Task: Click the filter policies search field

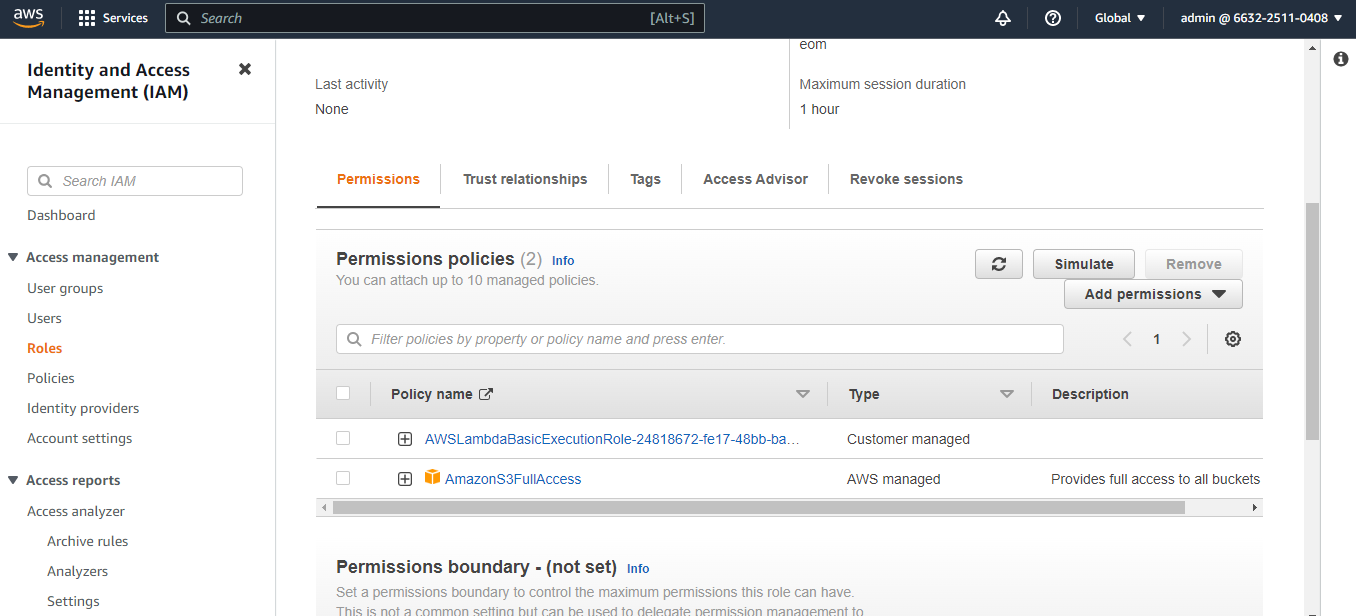Action: click(x=700, y=339)
